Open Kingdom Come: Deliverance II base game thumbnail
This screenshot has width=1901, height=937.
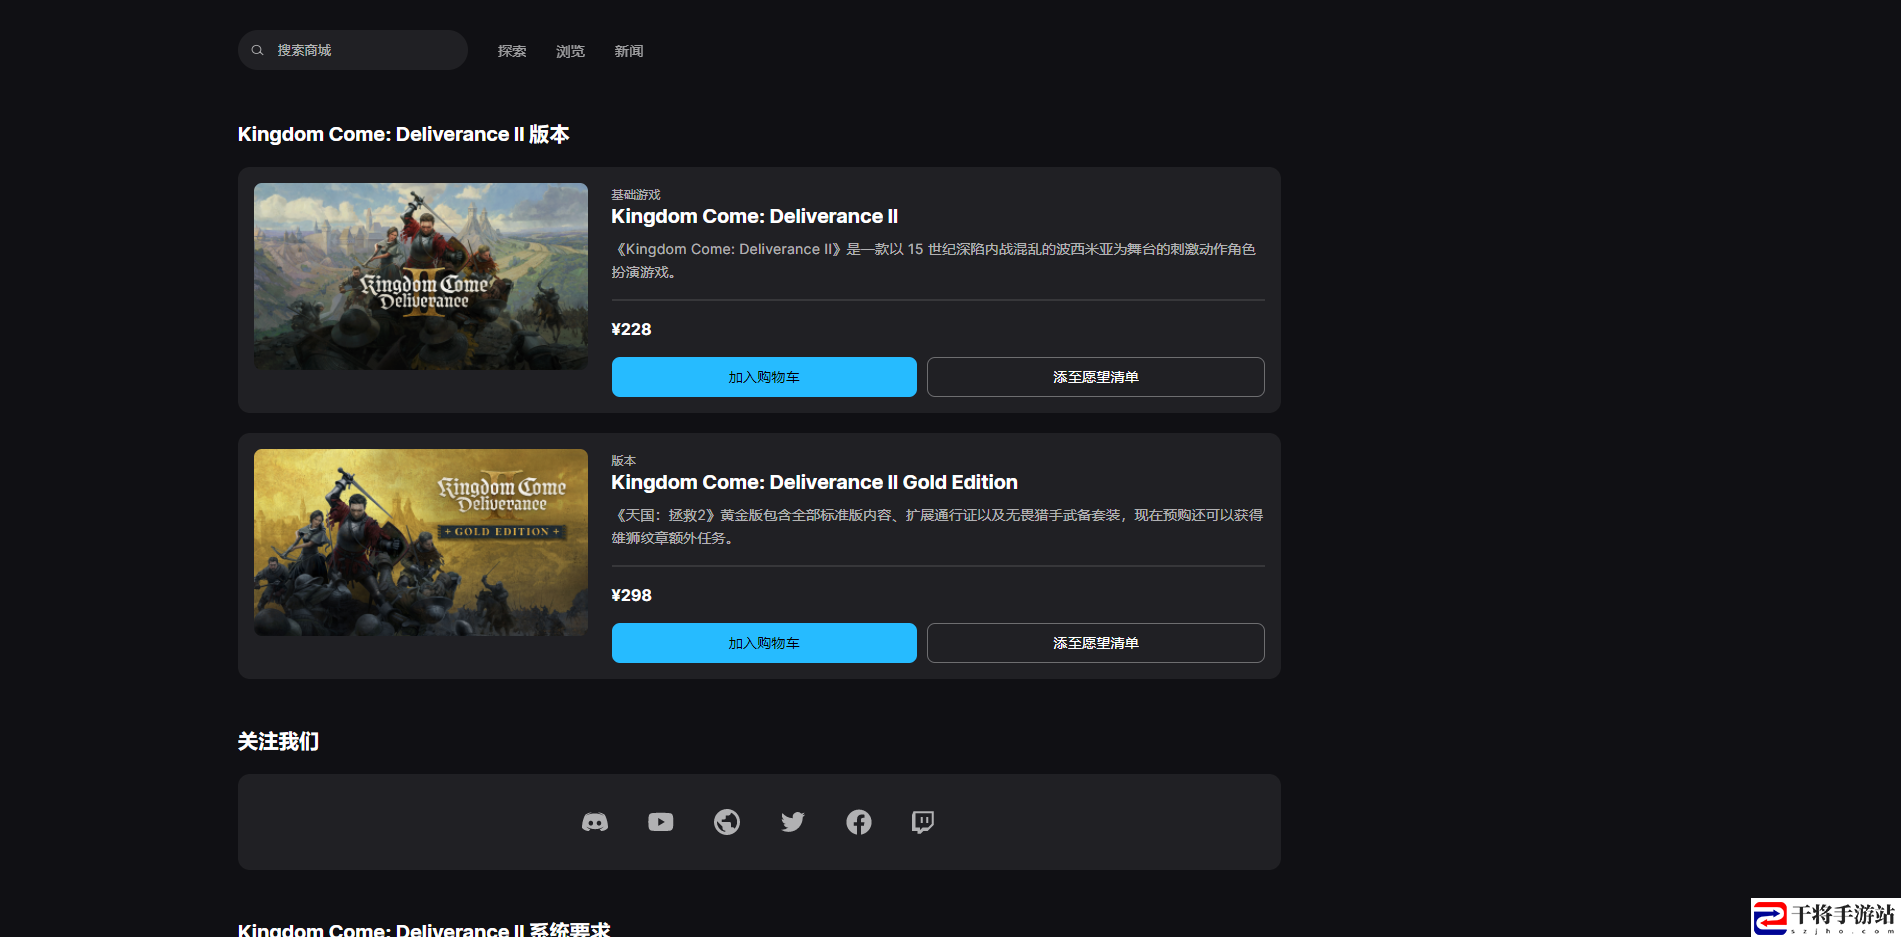pyautogui.click(x=421, y=276)
